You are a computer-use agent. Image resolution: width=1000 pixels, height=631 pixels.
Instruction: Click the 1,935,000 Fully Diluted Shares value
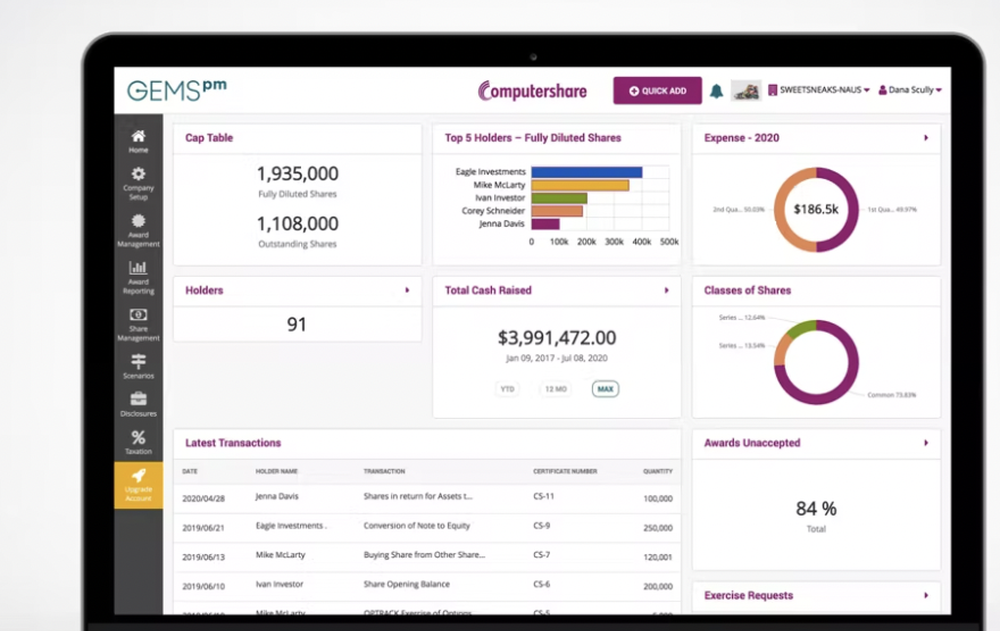click(297, 174)
